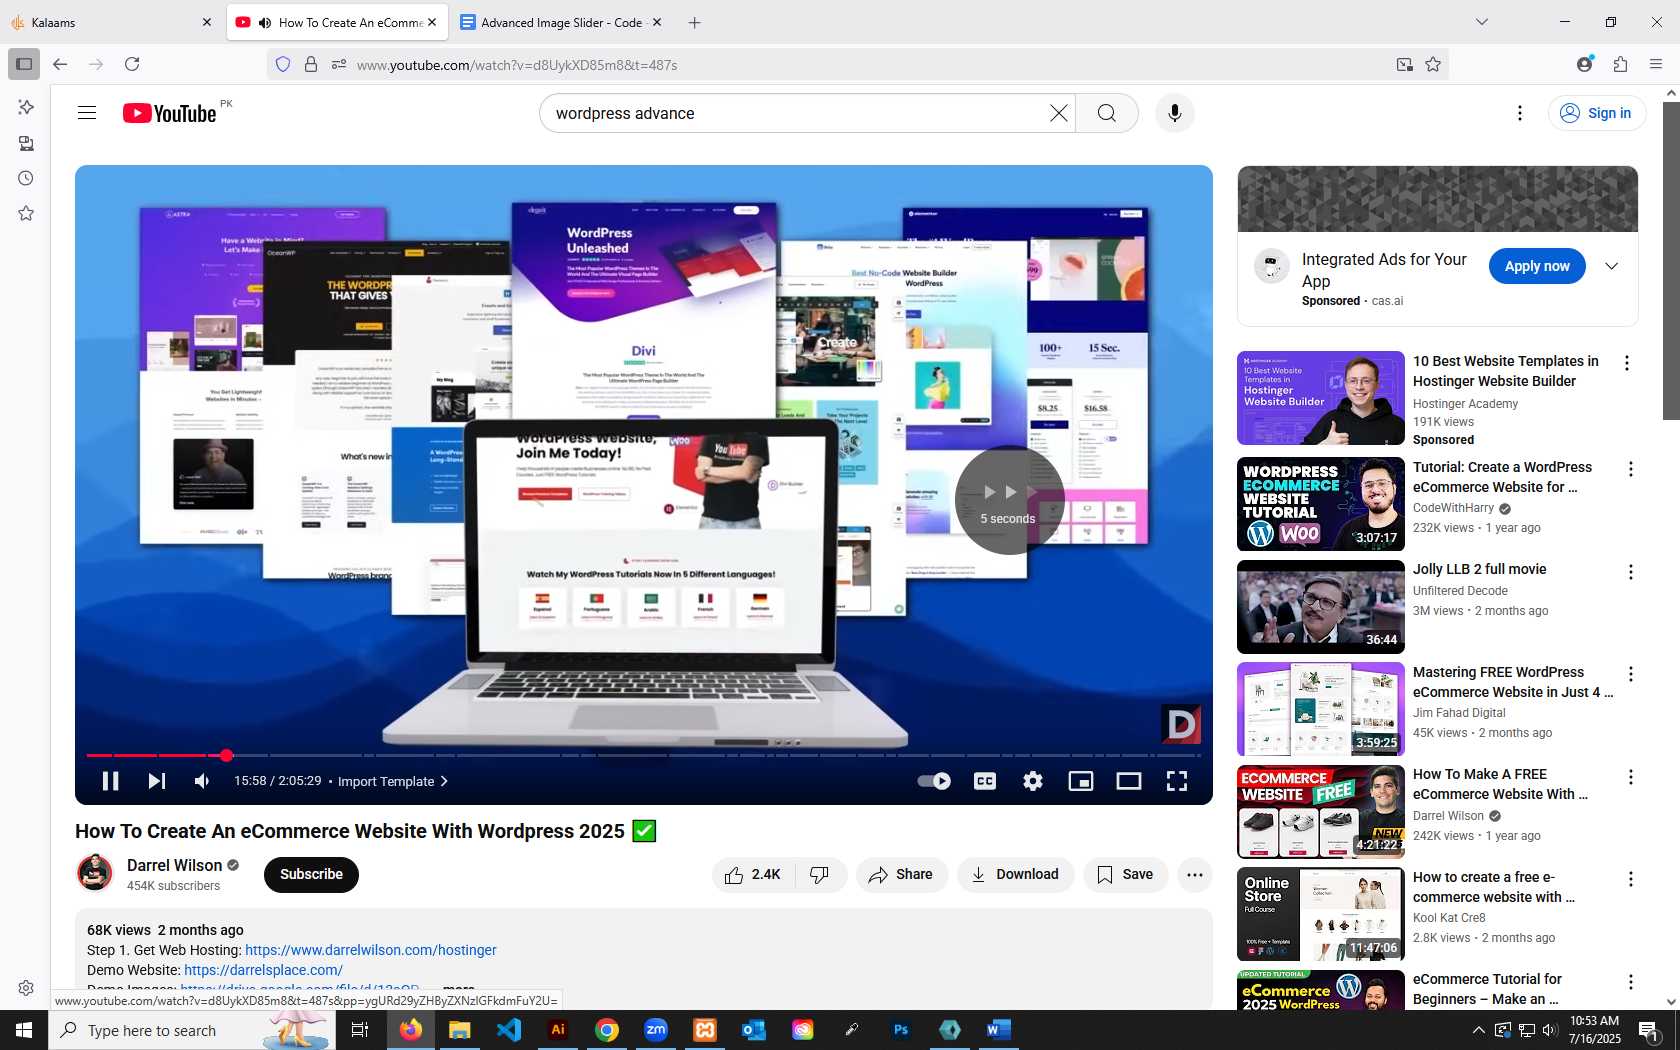
Task: Select the How To Create An eCommerce tab
Action: (338, 22)
